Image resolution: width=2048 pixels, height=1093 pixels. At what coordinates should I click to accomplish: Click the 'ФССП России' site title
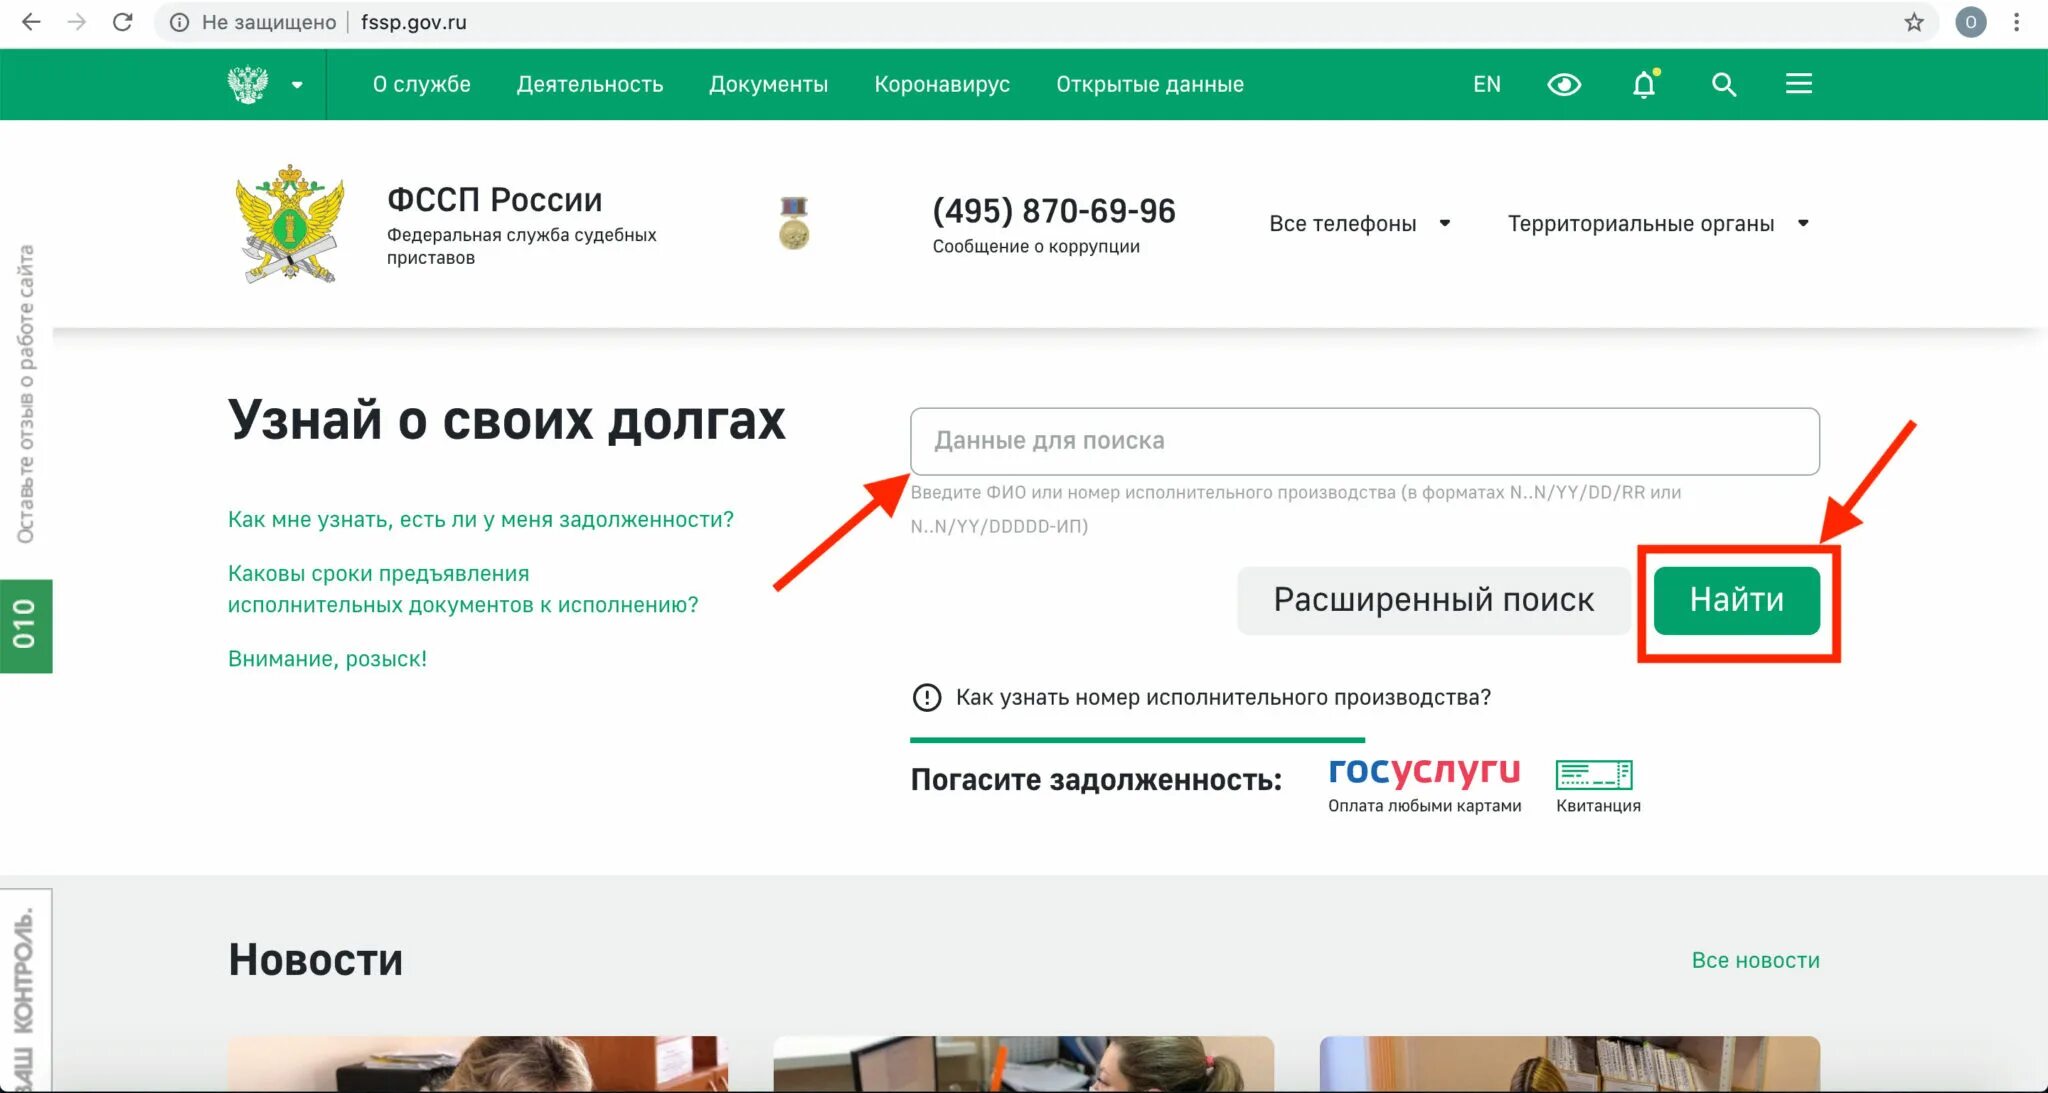point(494,199)
